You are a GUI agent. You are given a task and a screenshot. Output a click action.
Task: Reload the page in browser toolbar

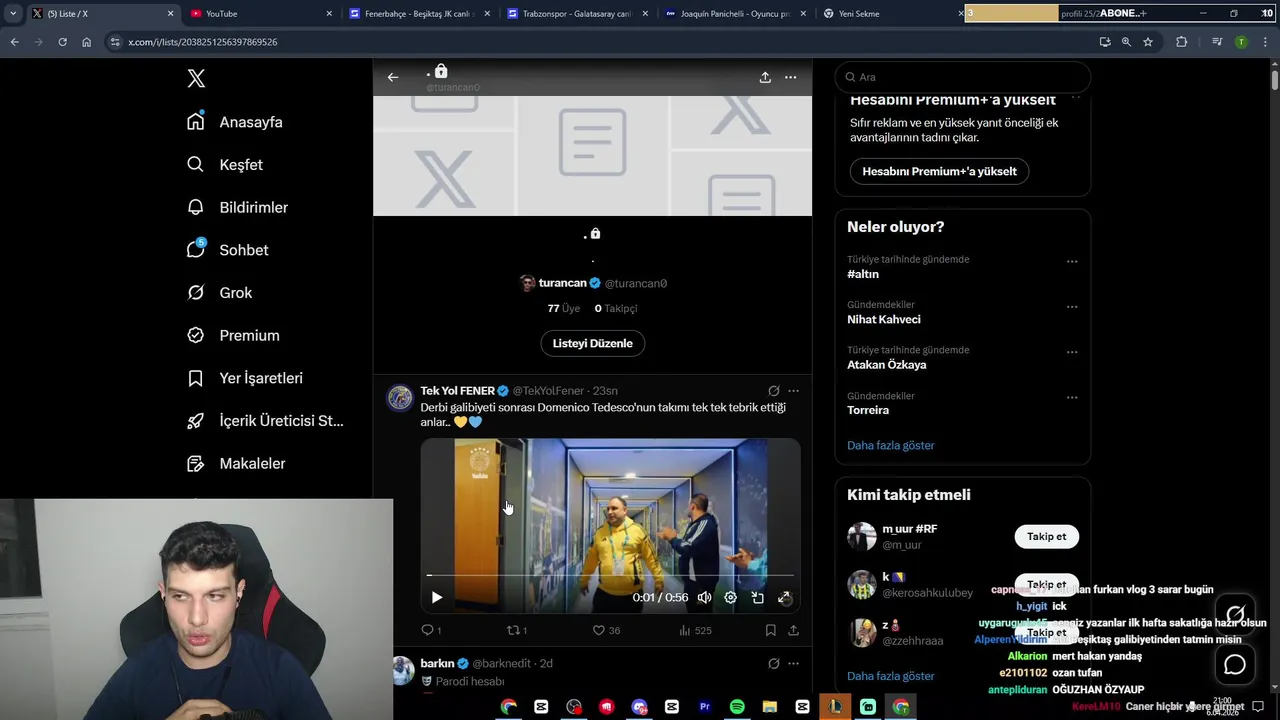click(x=62, y=42)
